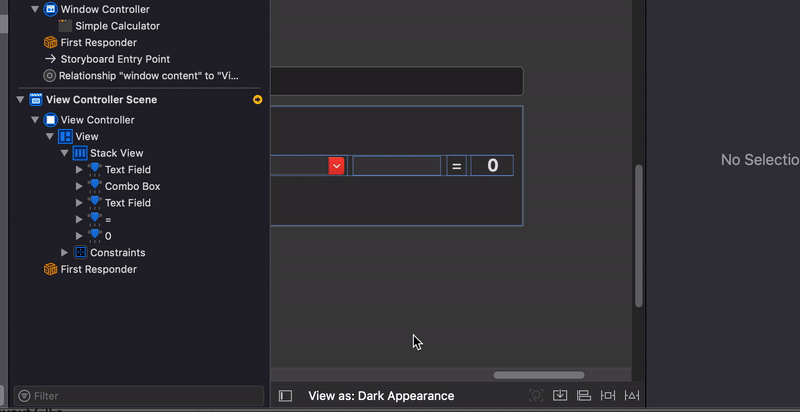Toggle the document outline sidebar icon
Viewport: 800px width, 412px height.
[285, 396]
